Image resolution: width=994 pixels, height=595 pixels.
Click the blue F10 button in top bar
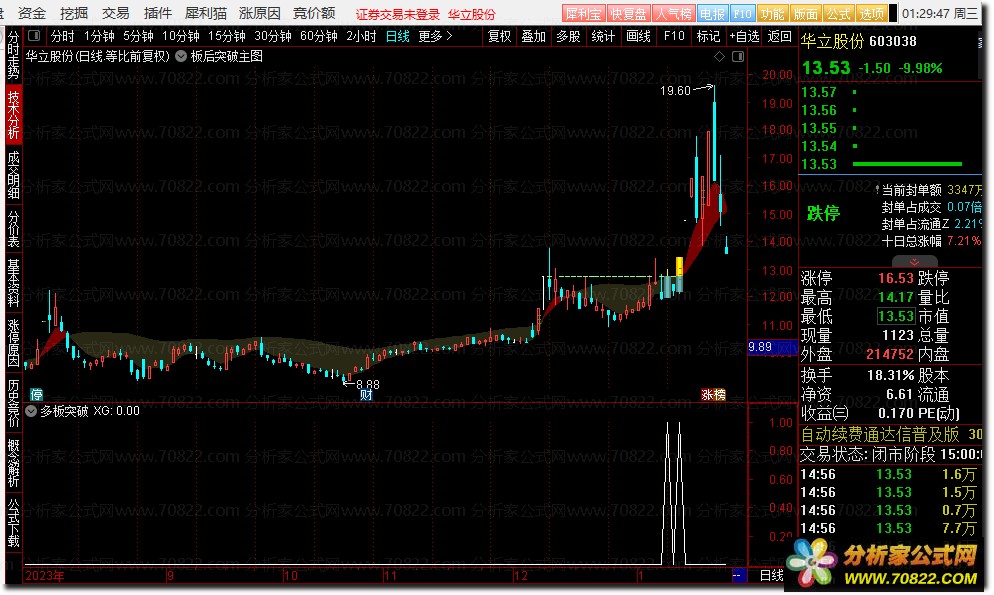click(x=742, y=13)
